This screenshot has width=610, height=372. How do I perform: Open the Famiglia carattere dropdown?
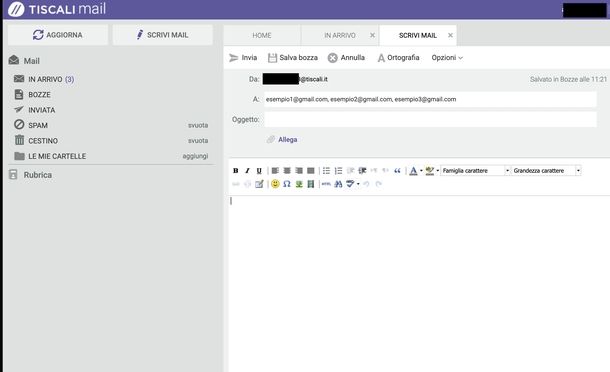tap(475, 170)
